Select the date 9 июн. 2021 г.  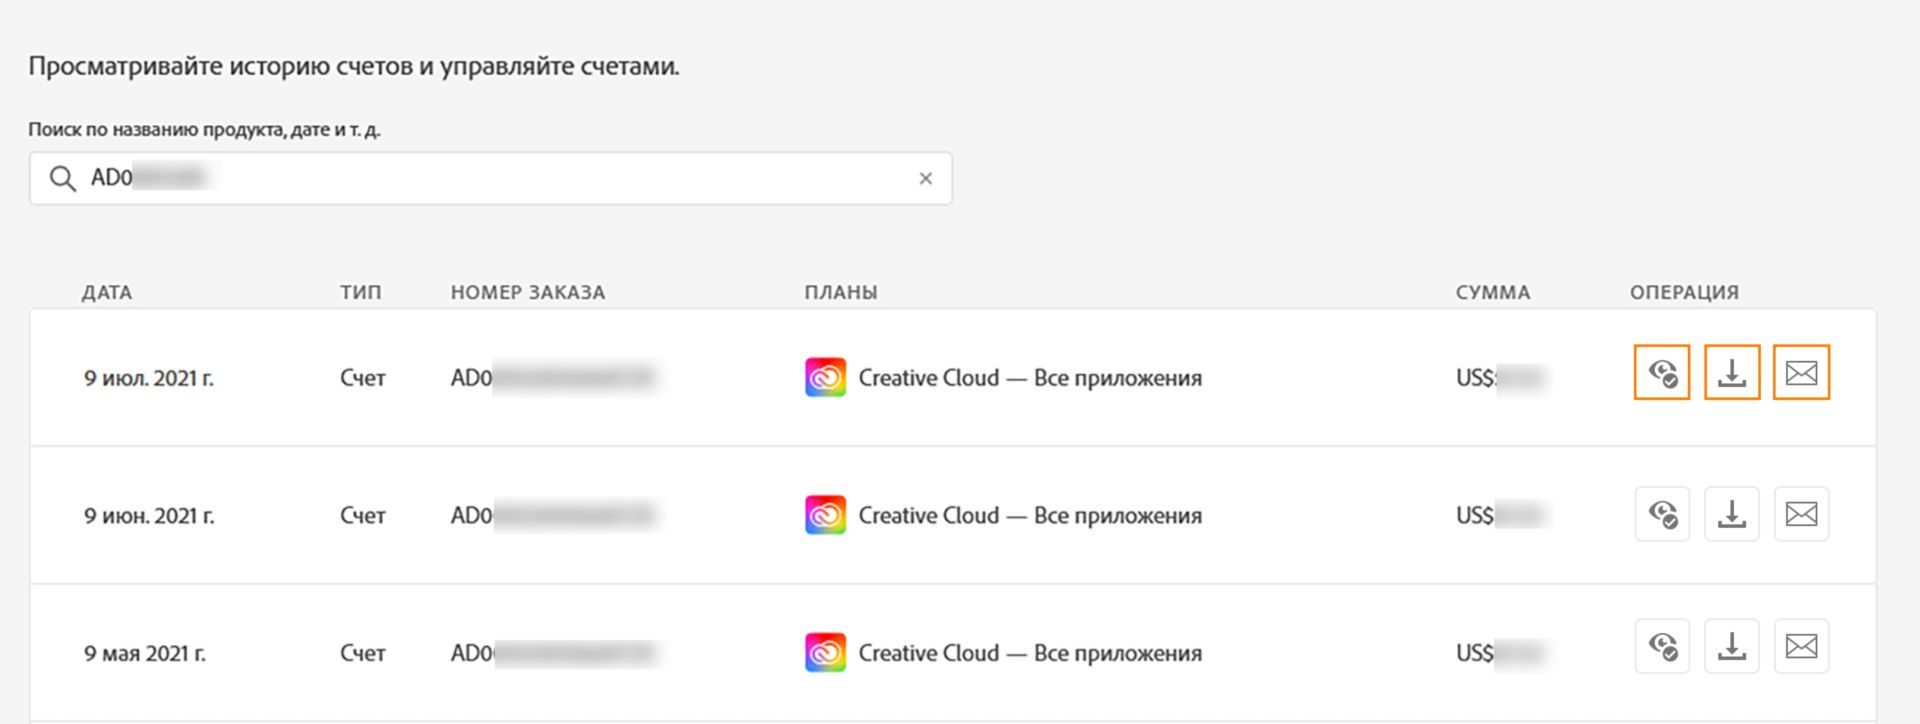[x=149, y=516]
